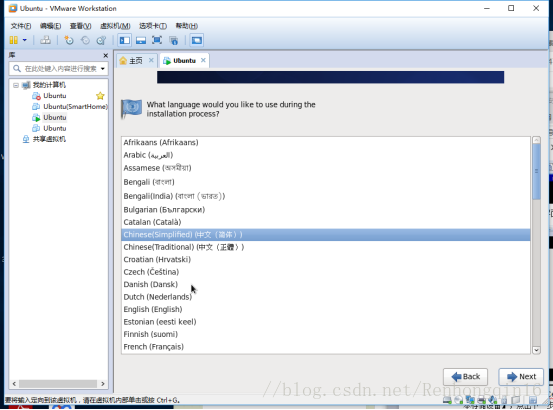Close the Ubuntu VM tab
Image resolution: width=553 pixels, height=410 pixels.
(203, 60)
